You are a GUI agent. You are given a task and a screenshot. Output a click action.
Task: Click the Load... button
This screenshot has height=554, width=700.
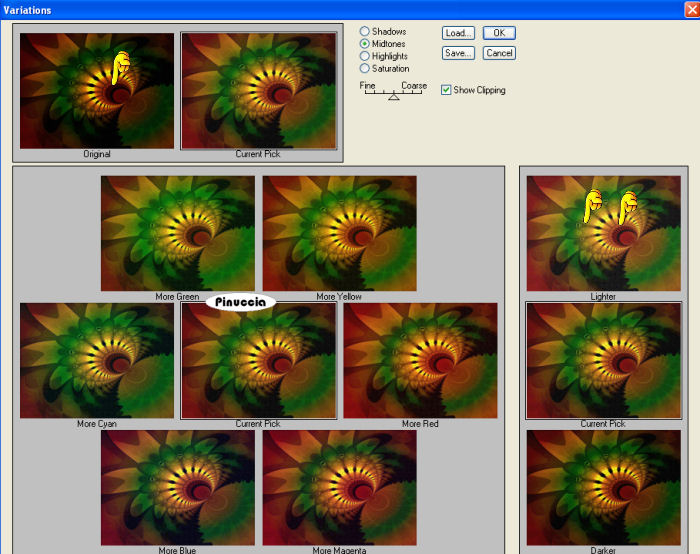coord(458,33)
